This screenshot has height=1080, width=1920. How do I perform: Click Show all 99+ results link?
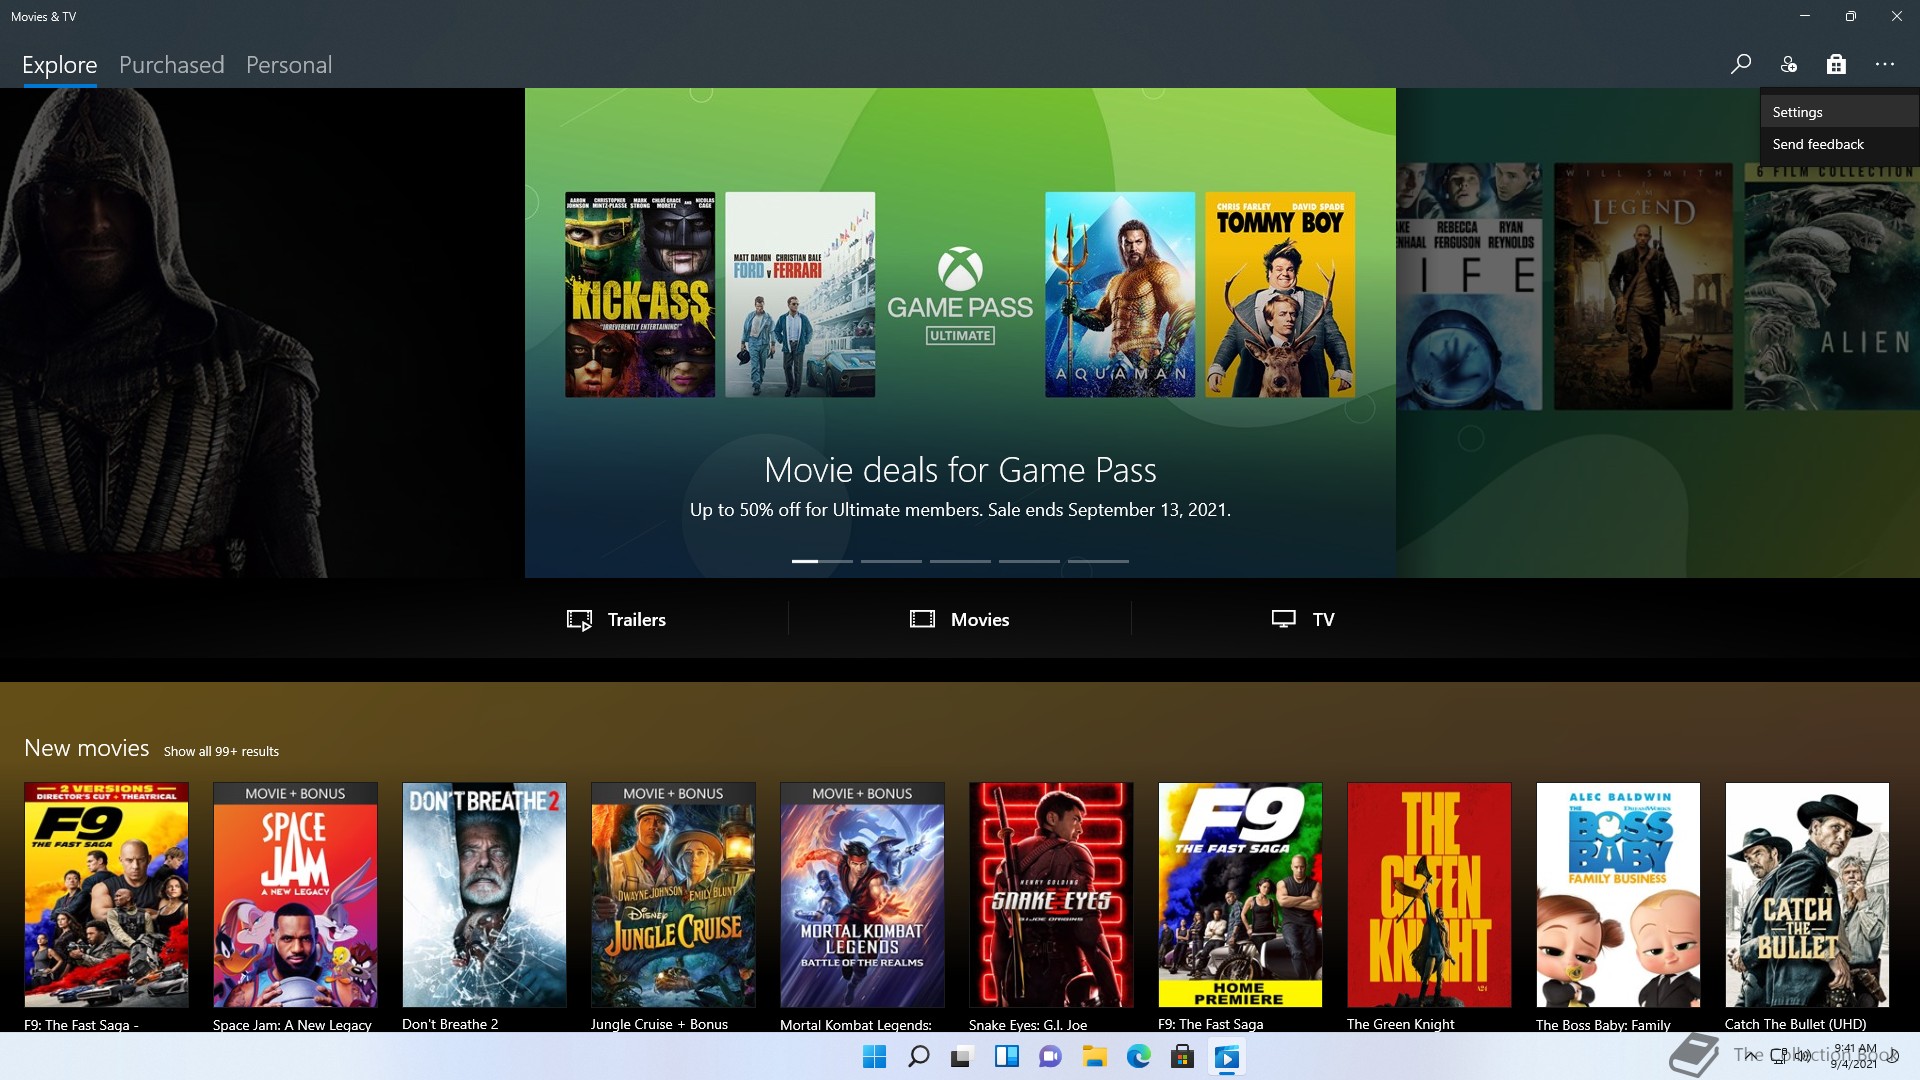tap(221, 751)
